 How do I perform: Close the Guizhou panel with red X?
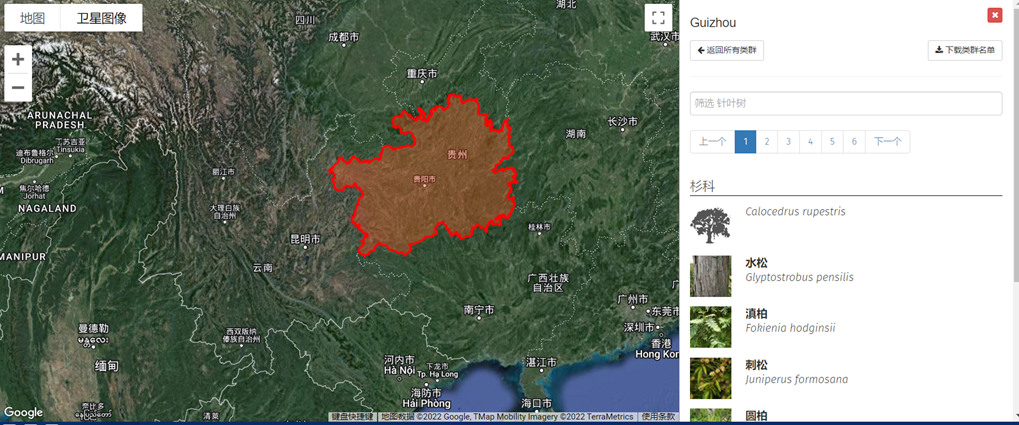(994, 16)
